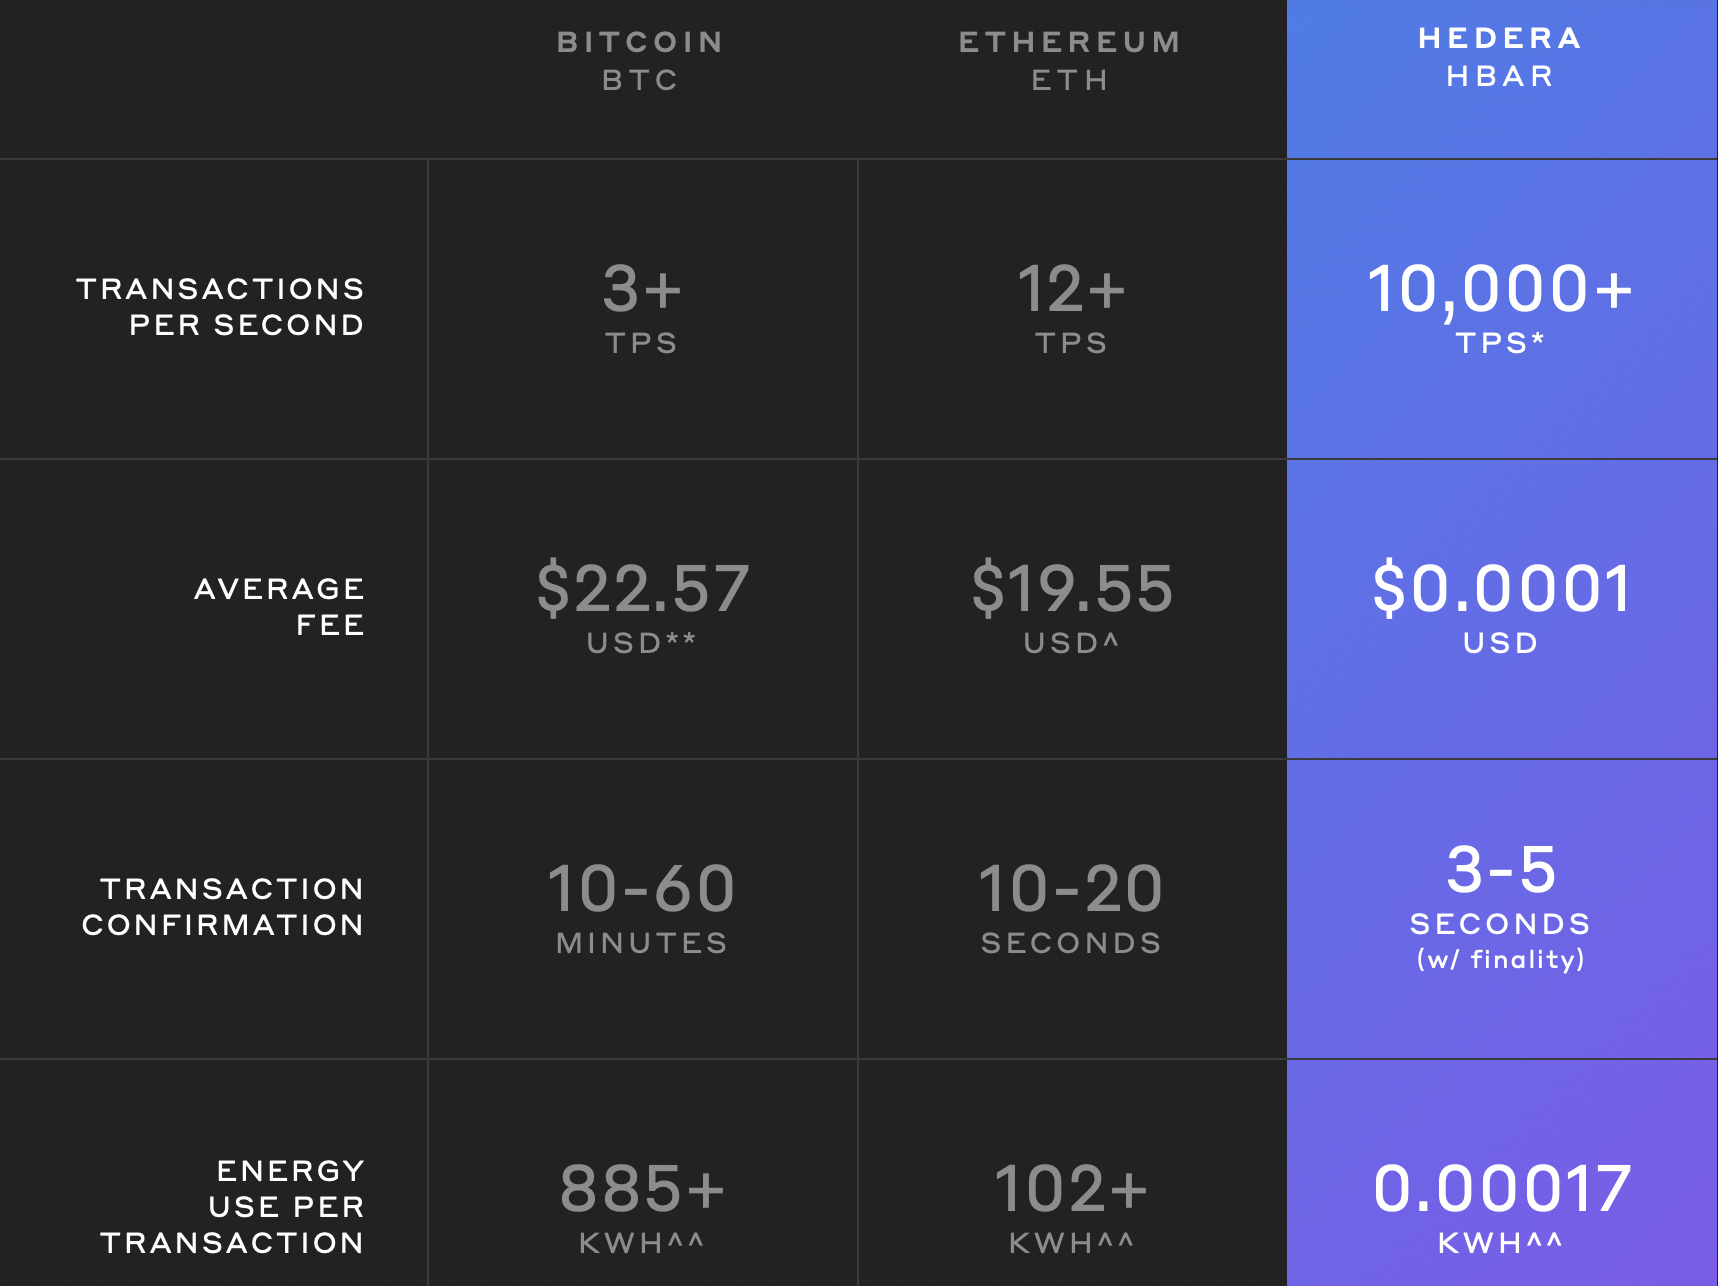Click the Average Fee row label
This screenshot has width=1718, height=1286.
click(280, 607)
